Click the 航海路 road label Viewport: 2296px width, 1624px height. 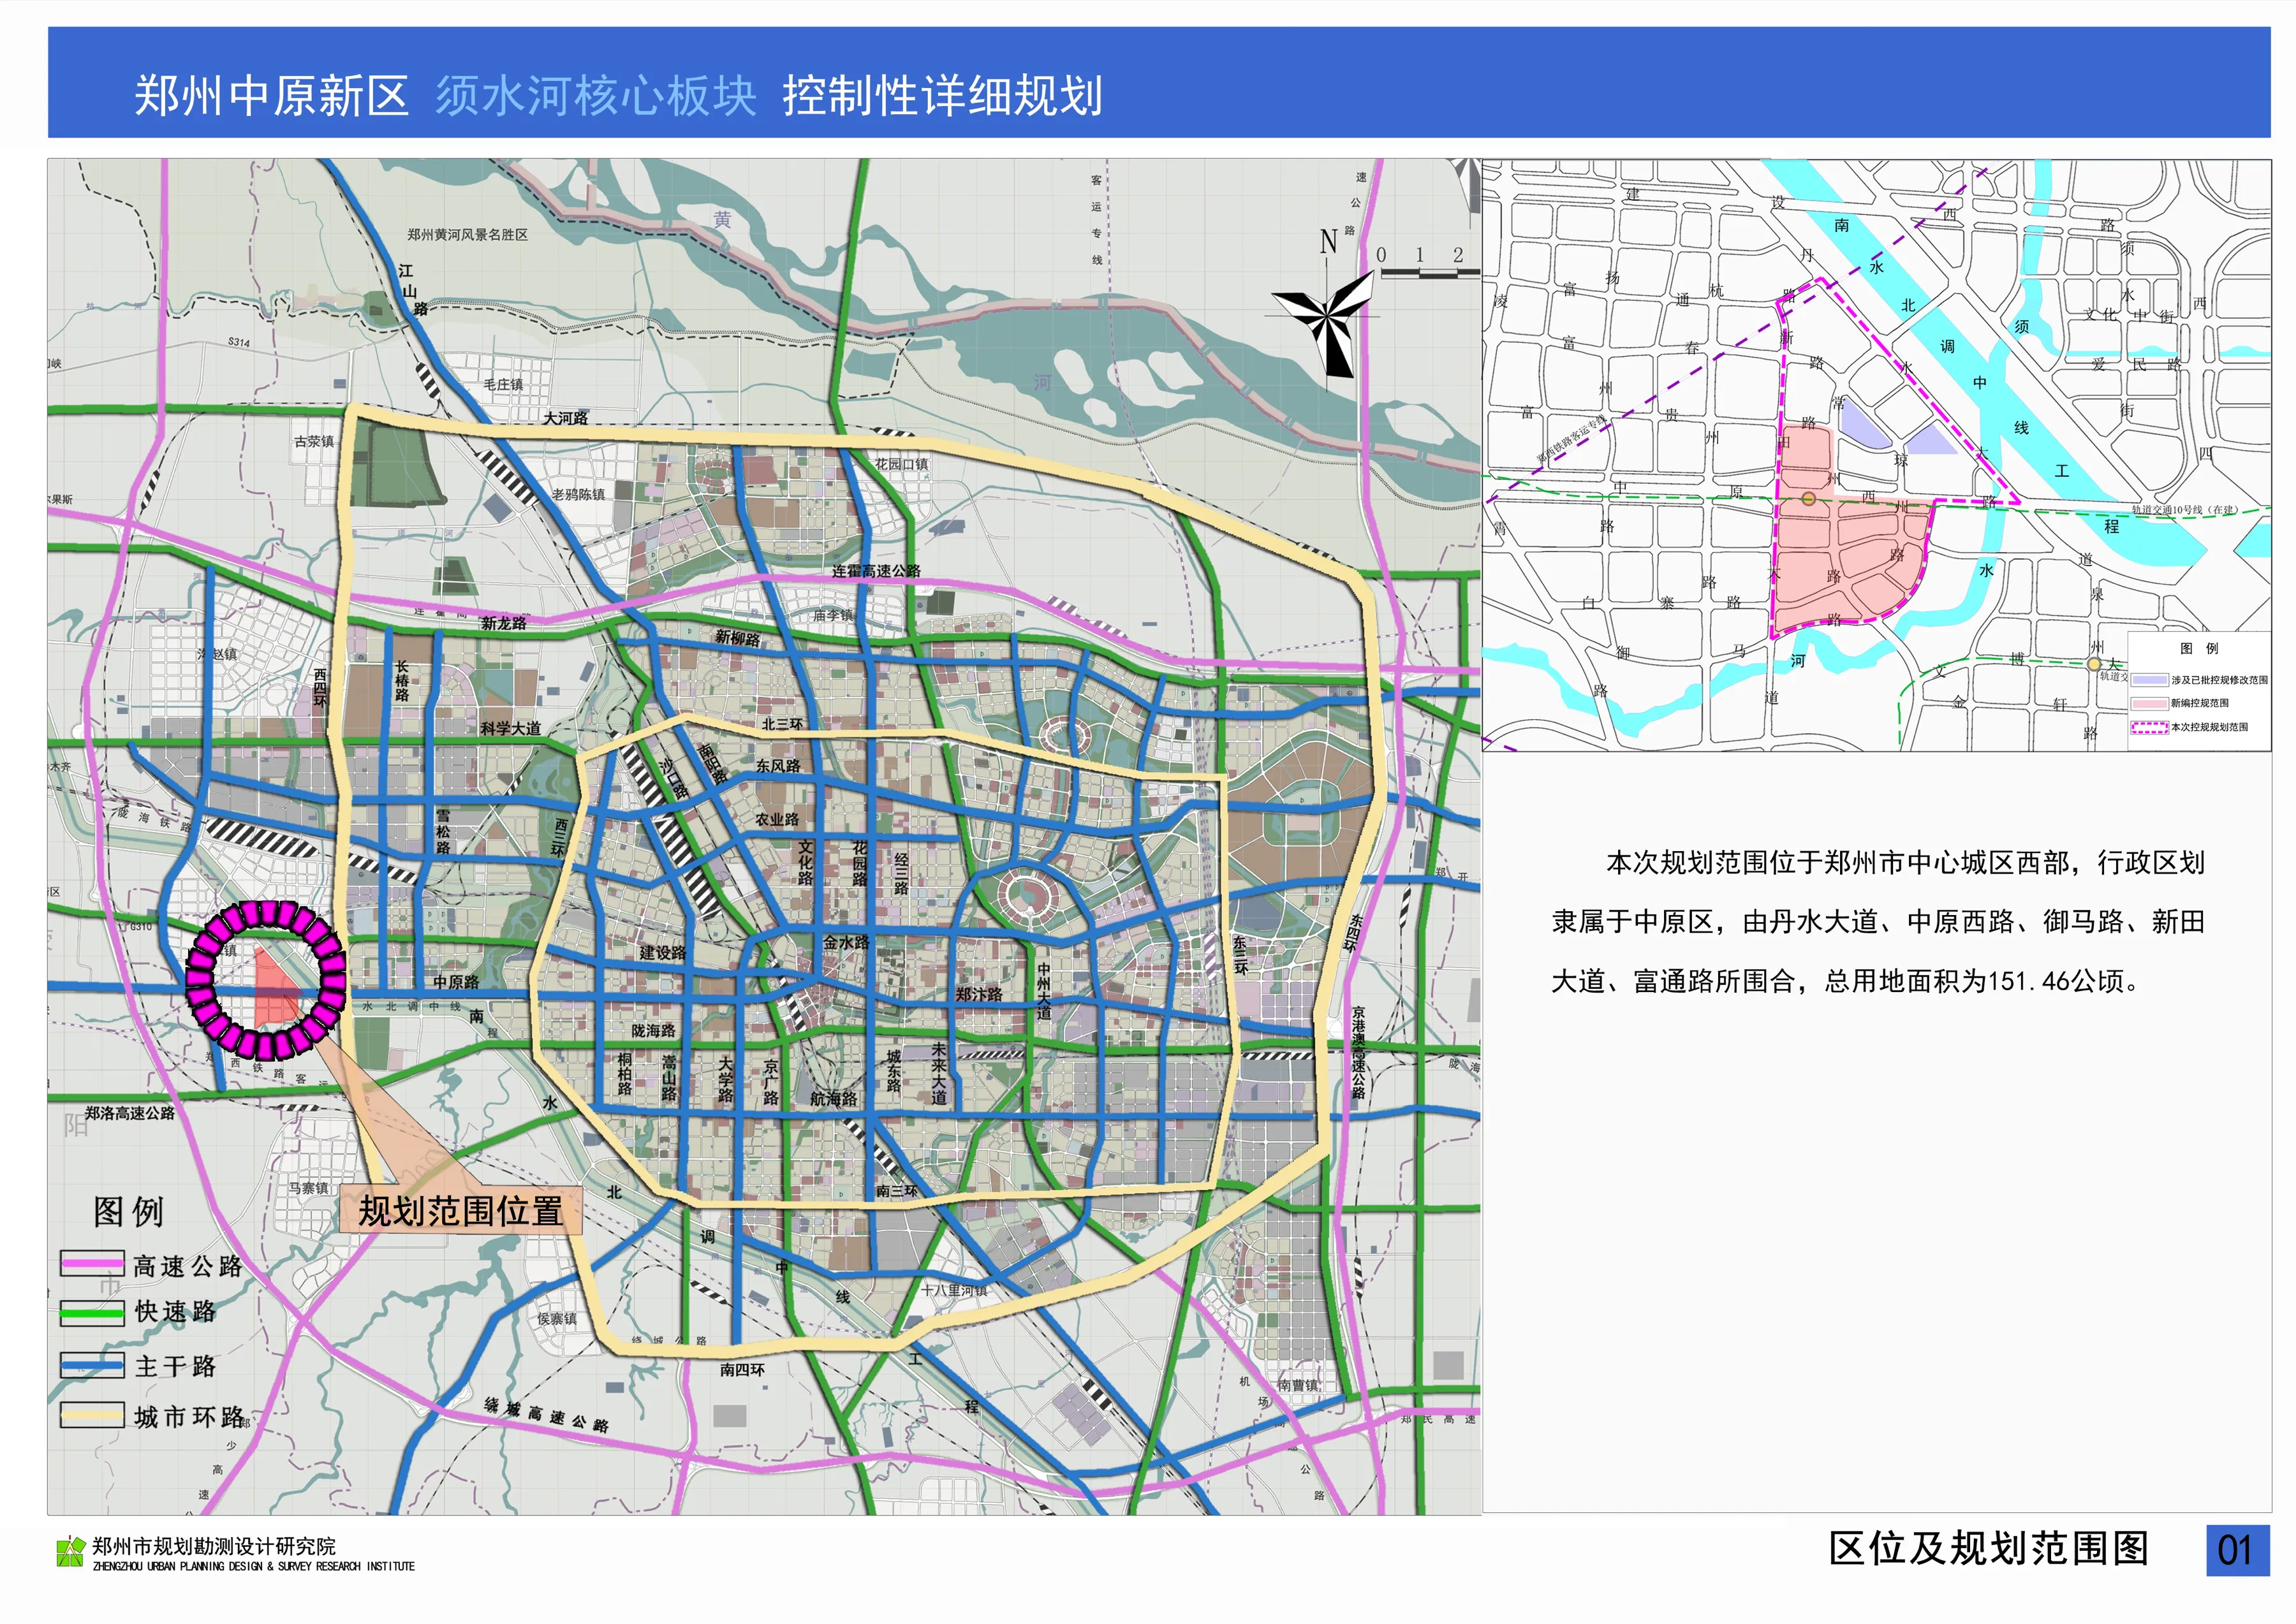point(833,1098)
